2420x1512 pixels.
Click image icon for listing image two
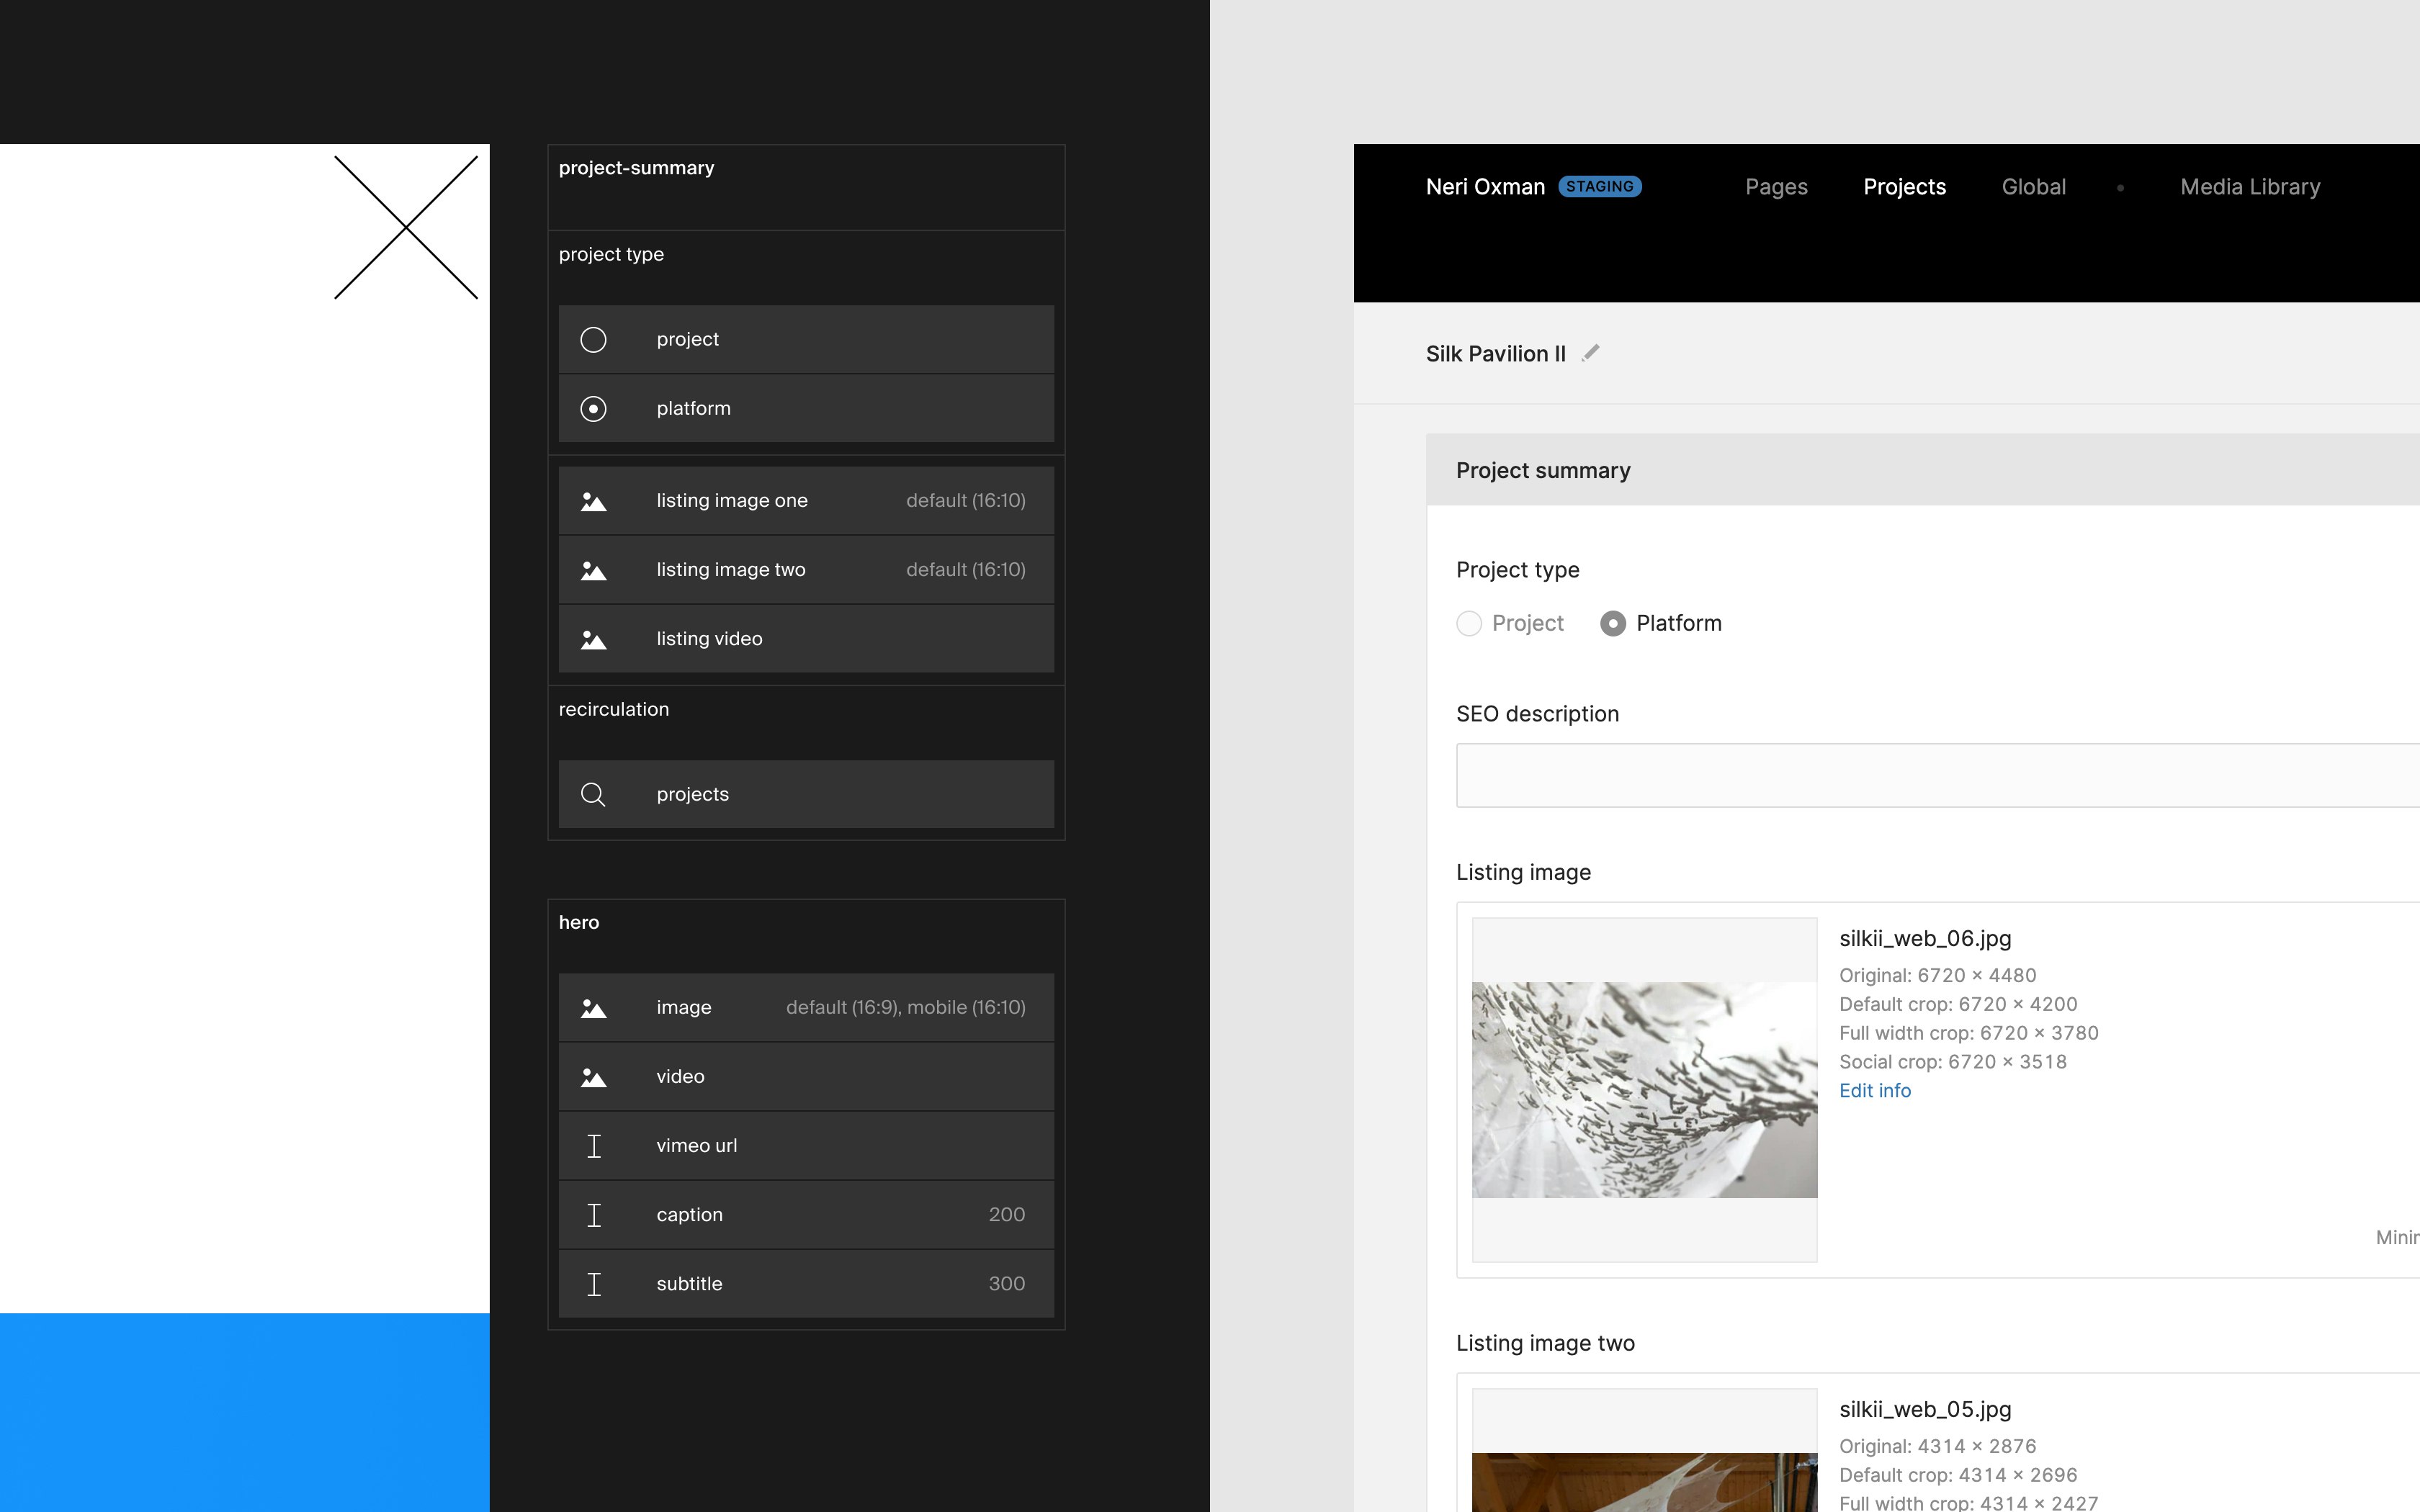point(593,570)
